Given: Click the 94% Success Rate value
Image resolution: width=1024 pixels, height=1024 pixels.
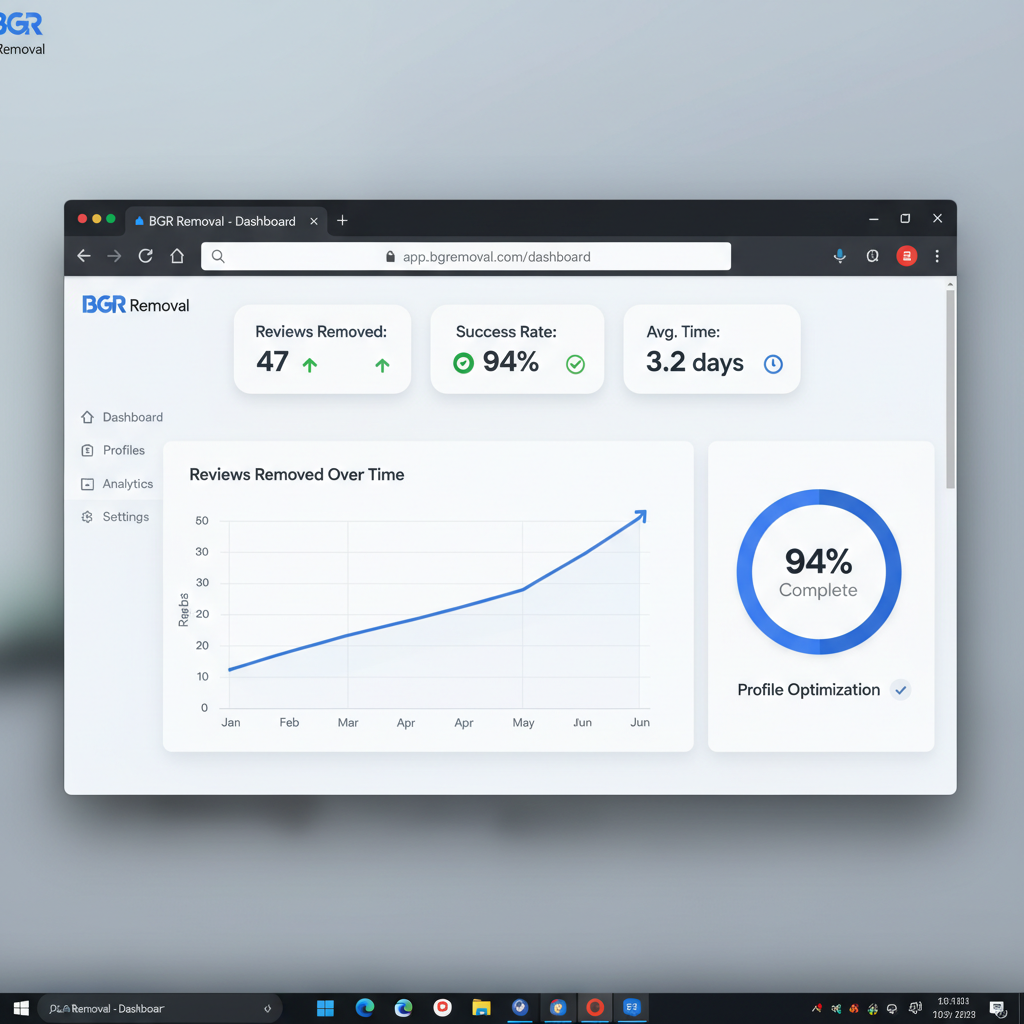Looking at the screenshot, I should [511, 362].
